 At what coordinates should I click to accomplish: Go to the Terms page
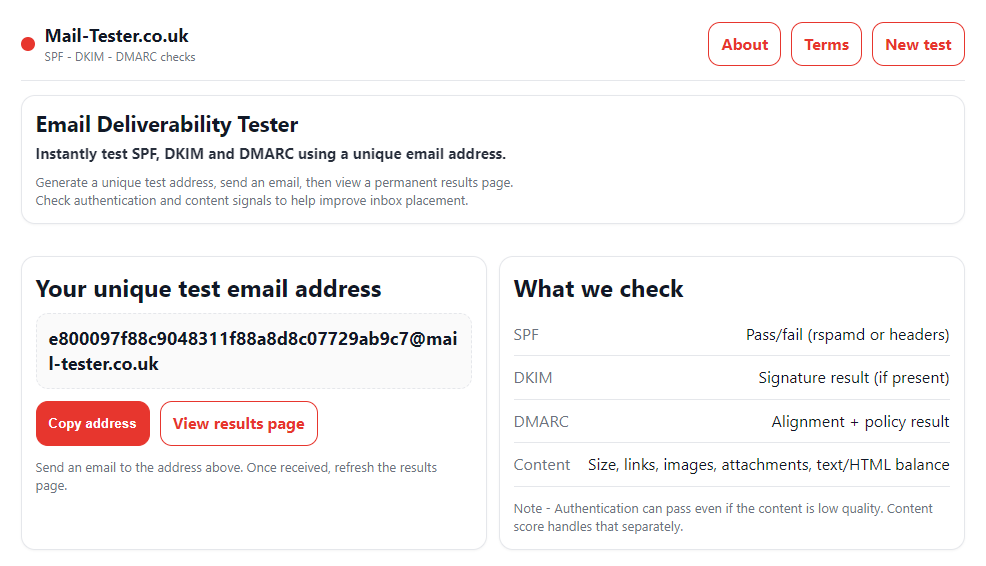pos(826,44)
